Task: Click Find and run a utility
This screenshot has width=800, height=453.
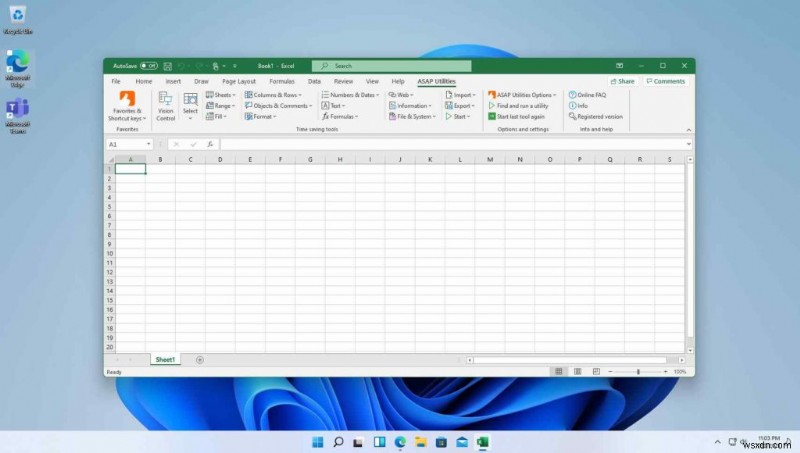Action: coord(518,106)
